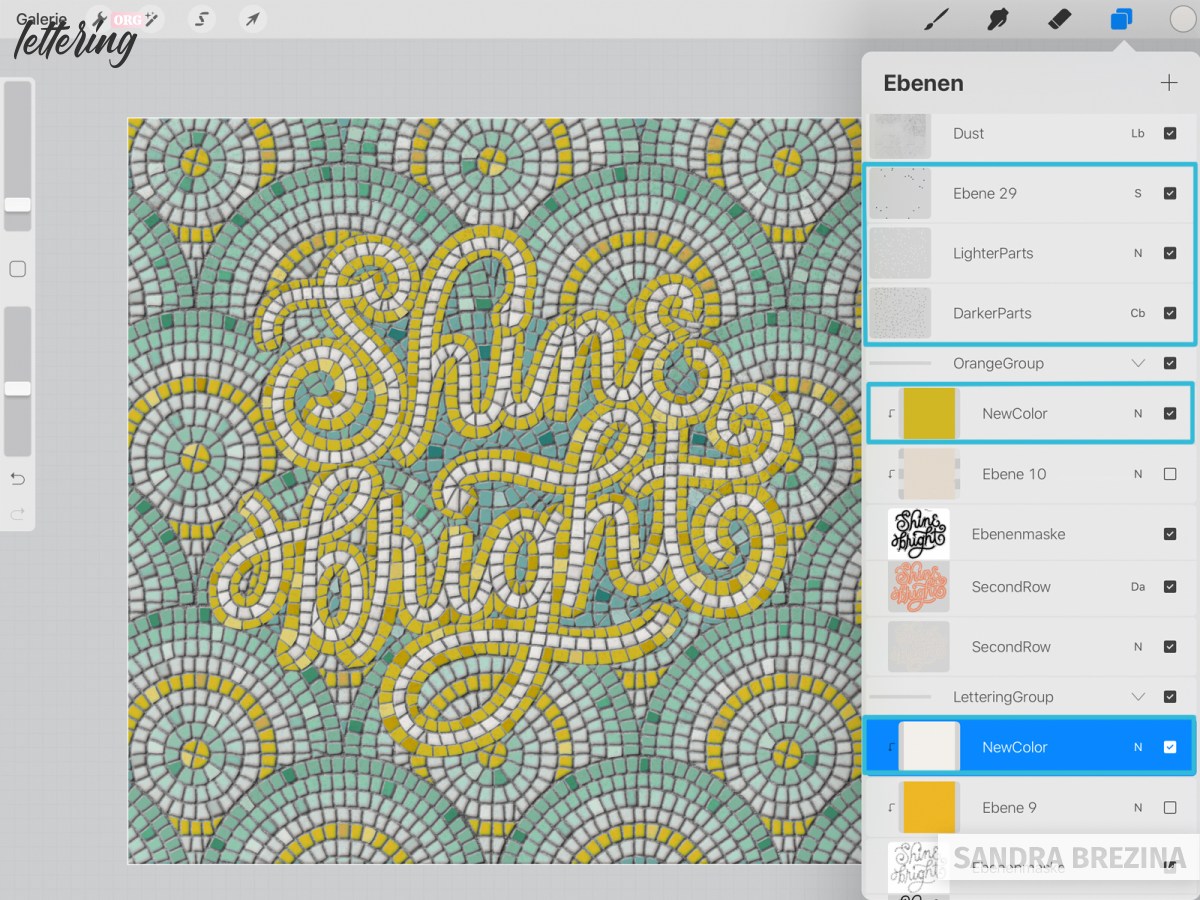Select the Paint brush tool
The image size is (1200, 900).
936,19
